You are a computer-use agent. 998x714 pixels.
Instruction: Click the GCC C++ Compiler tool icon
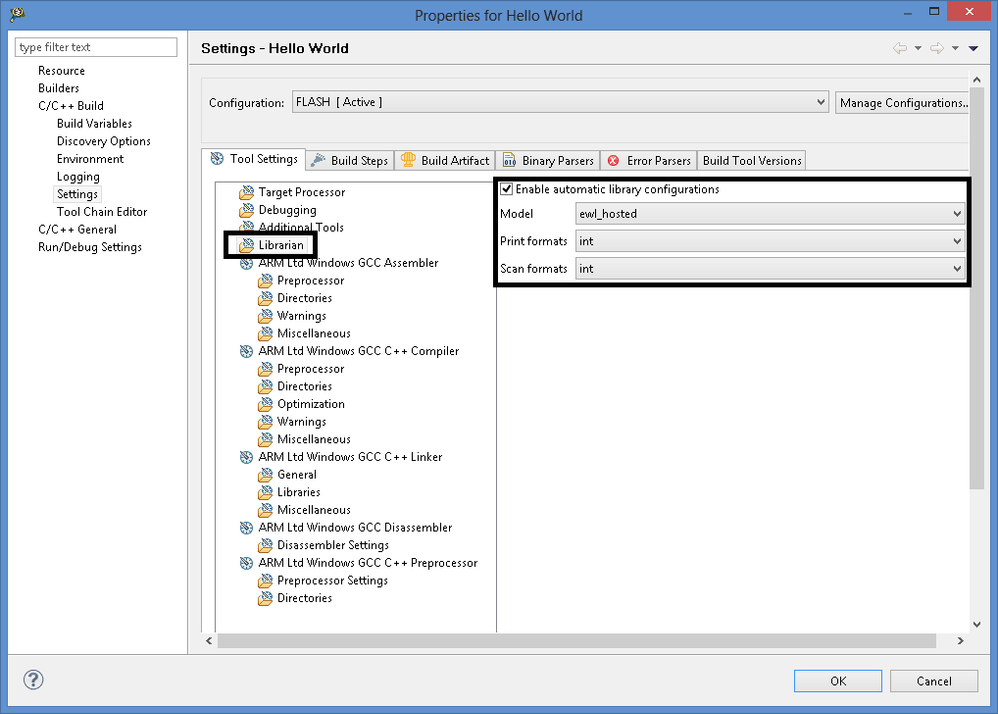pos(246,351)
